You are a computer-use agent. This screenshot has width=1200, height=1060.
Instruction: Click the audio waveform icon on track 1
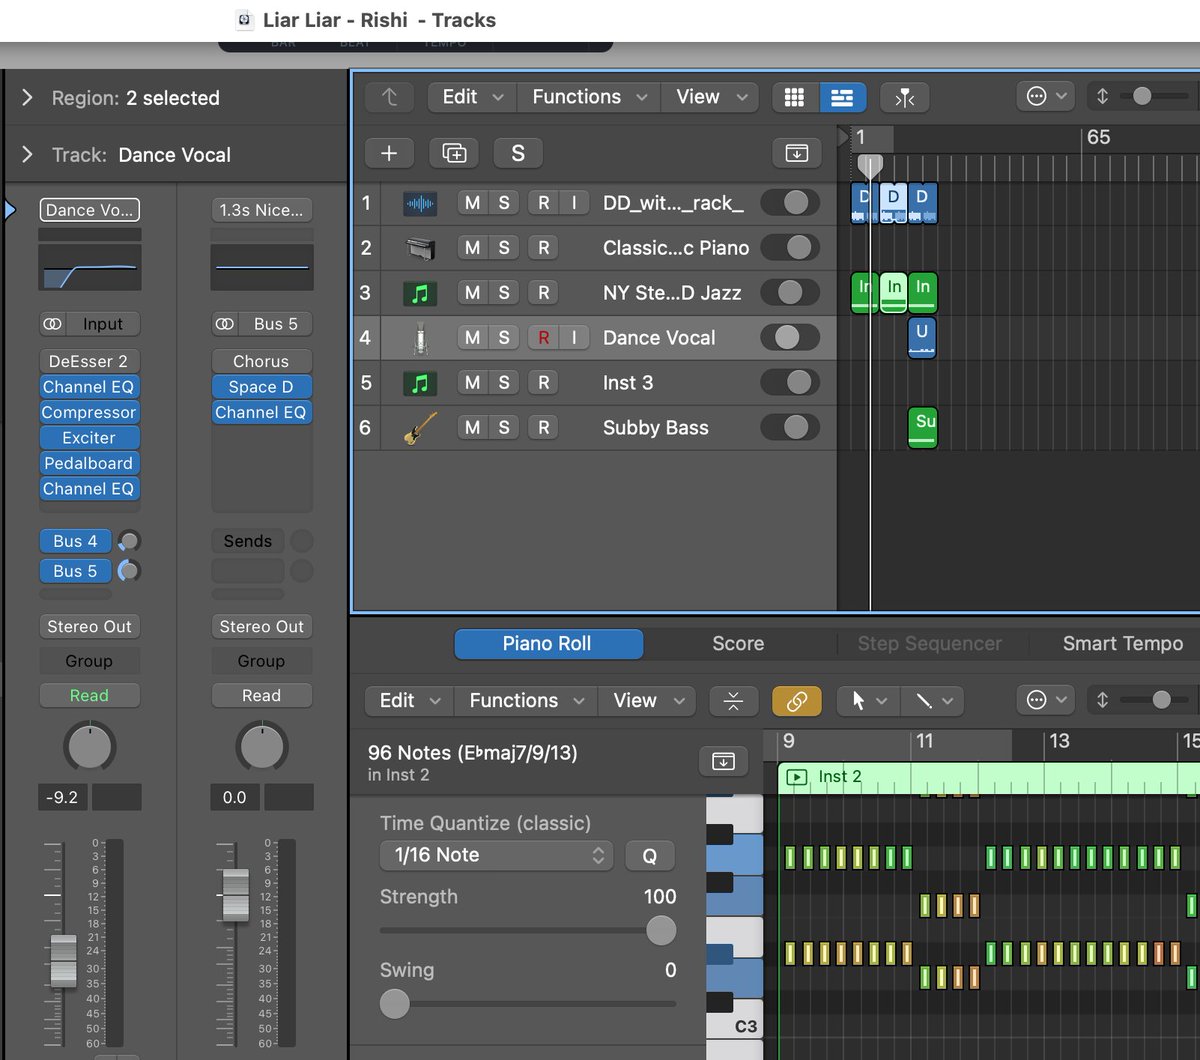coord(420,203)
